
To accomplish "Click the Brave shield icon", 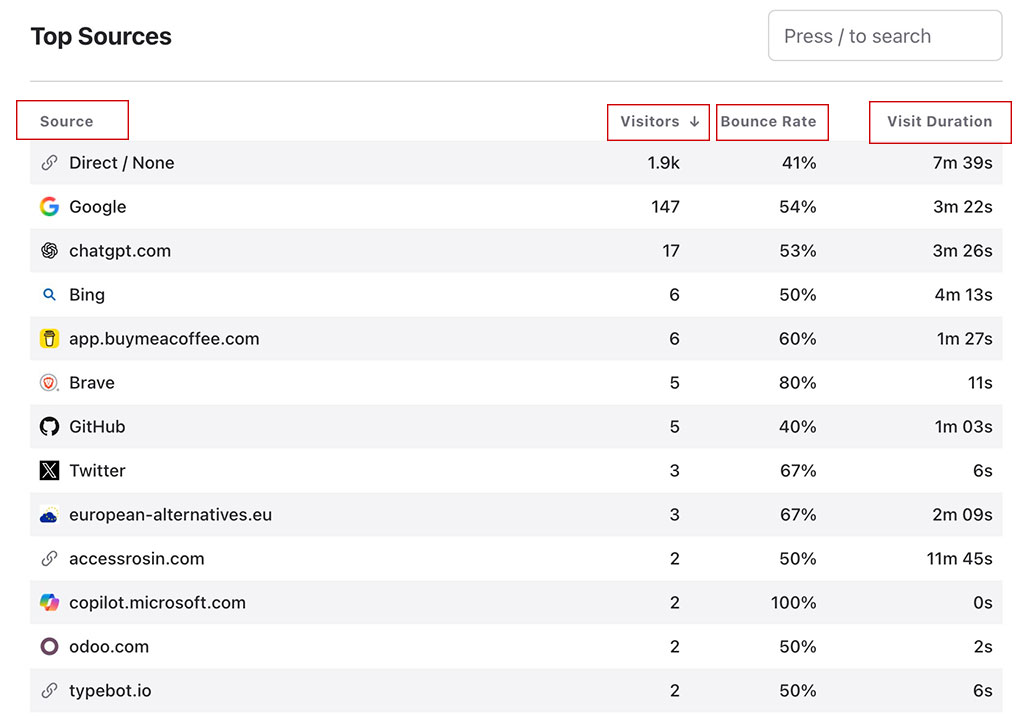I will click(49, 383).
